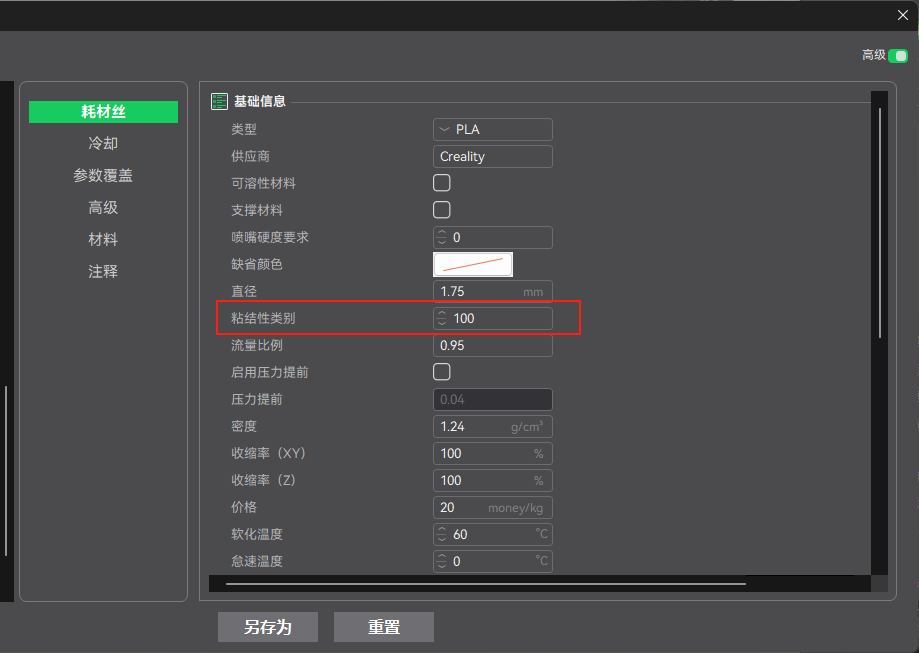This screenshot has width=919, height=653.
Task: Close the filament settings dialog
Action: (x=902, y=14)
